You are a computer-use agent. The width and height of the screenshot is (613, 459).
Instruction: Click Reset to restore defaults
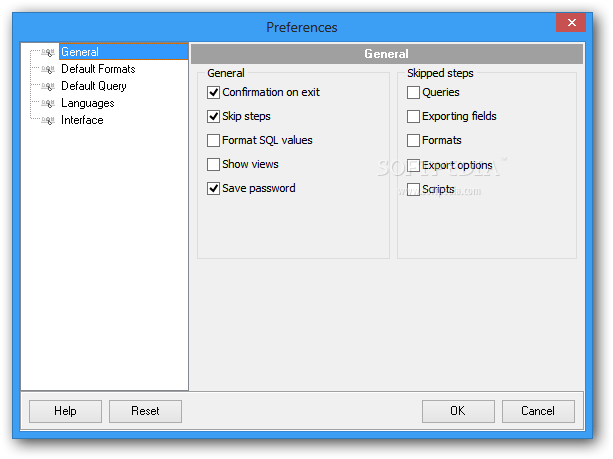(x=145, y=411)
